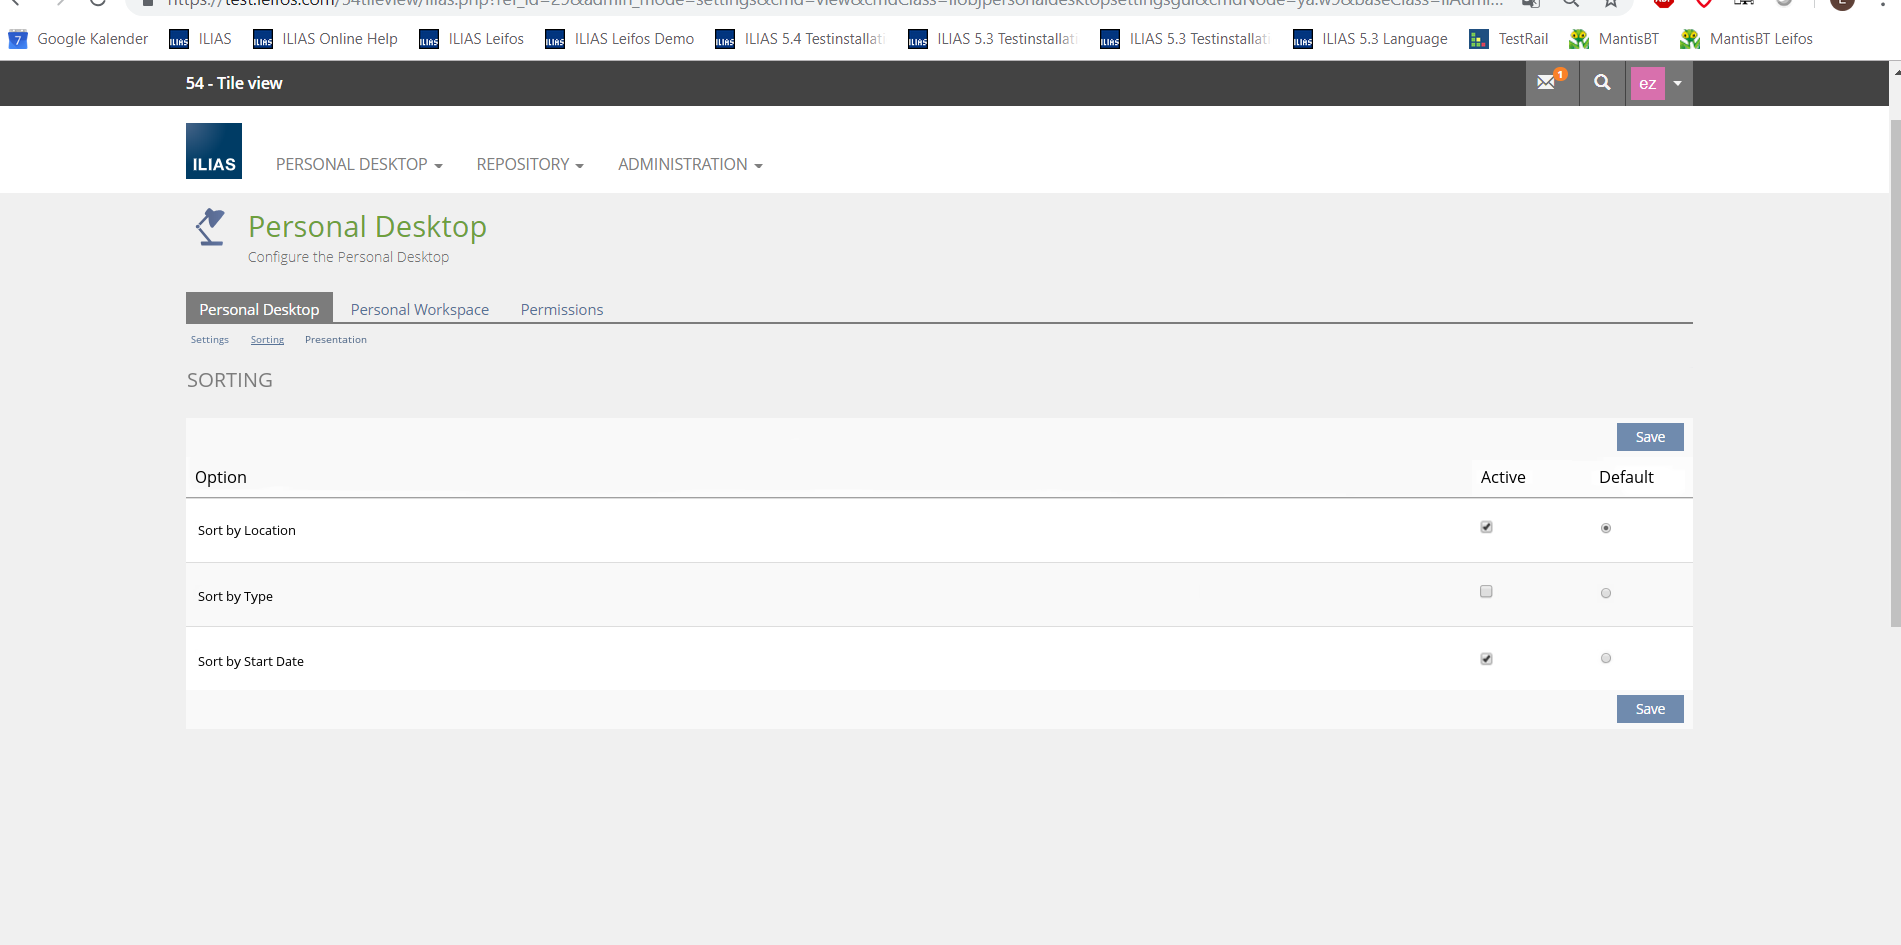Image resolution: width=1901 pixels, height=945 pixels.
Task: Click the ILIAS logo
Action: (x=214, y=151)
